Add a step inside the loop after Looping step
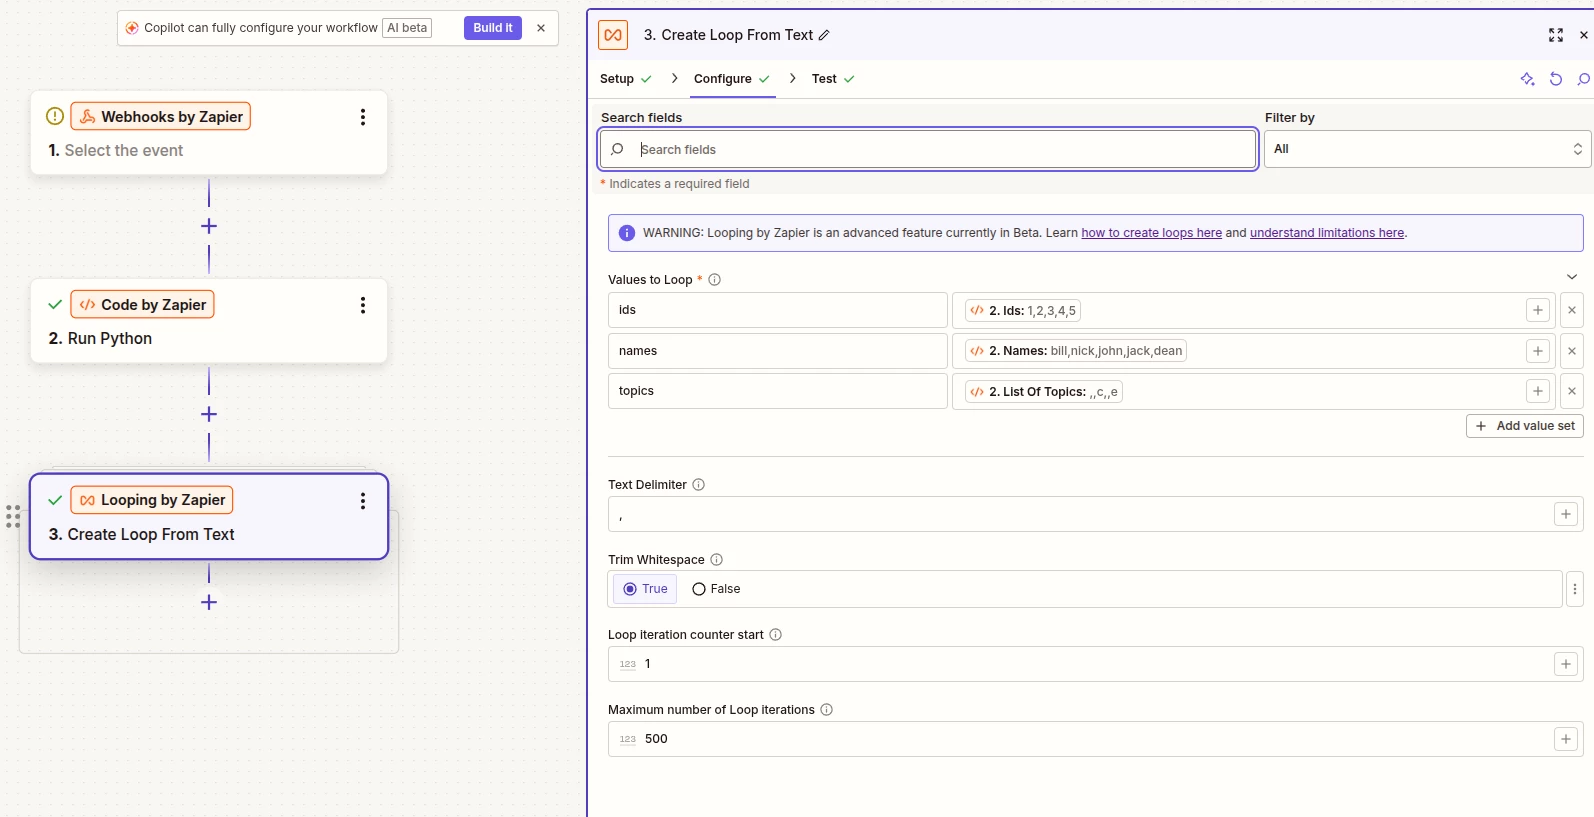1594x817 pixels. click(x=209, y=602)
